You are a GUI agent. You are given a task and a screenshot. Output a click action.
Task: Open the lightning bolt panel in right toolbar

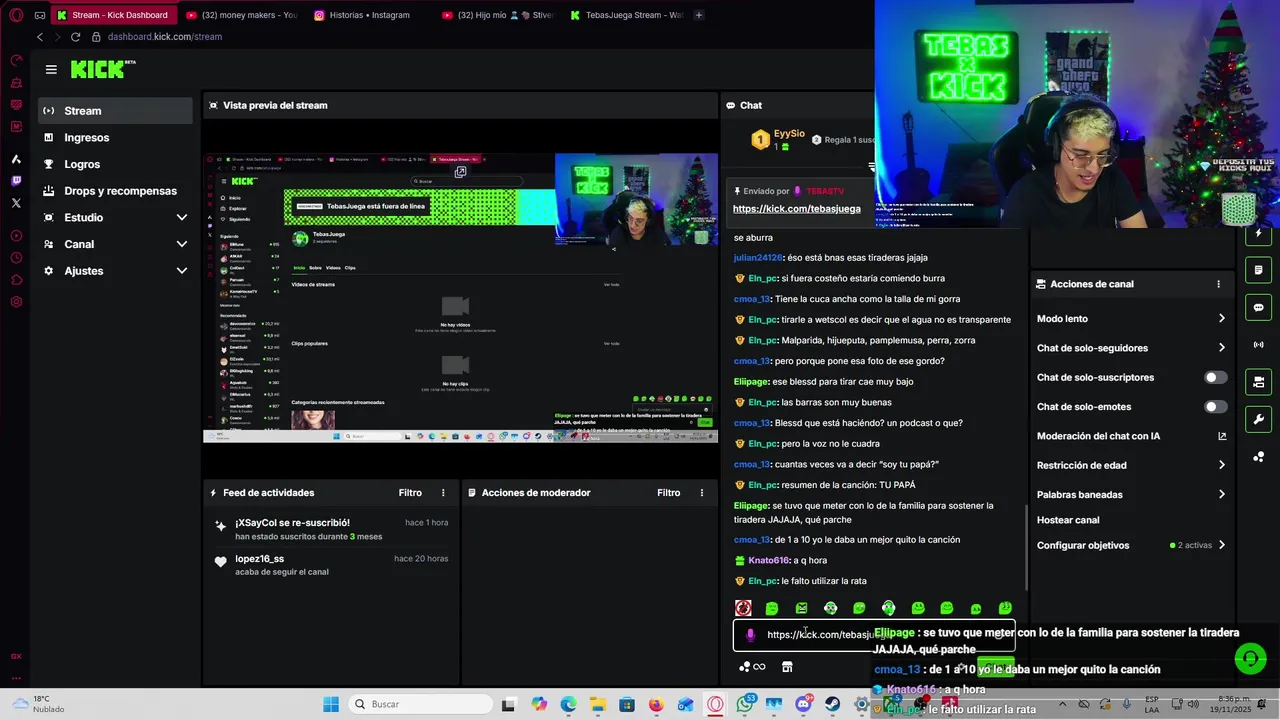[x=1258, y=233]
